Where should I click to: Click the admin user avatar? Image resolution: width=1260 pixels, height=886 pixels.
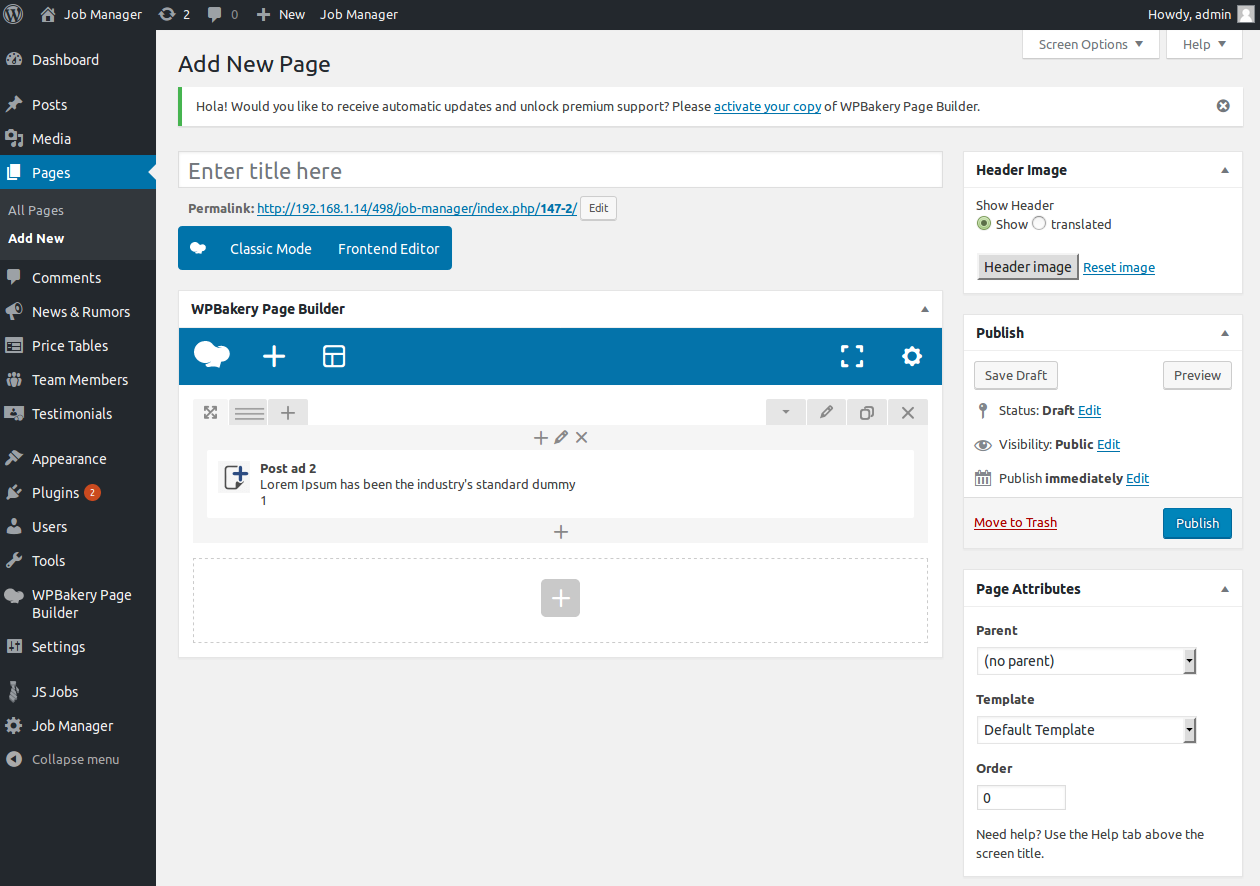[x=1244, y=14]
